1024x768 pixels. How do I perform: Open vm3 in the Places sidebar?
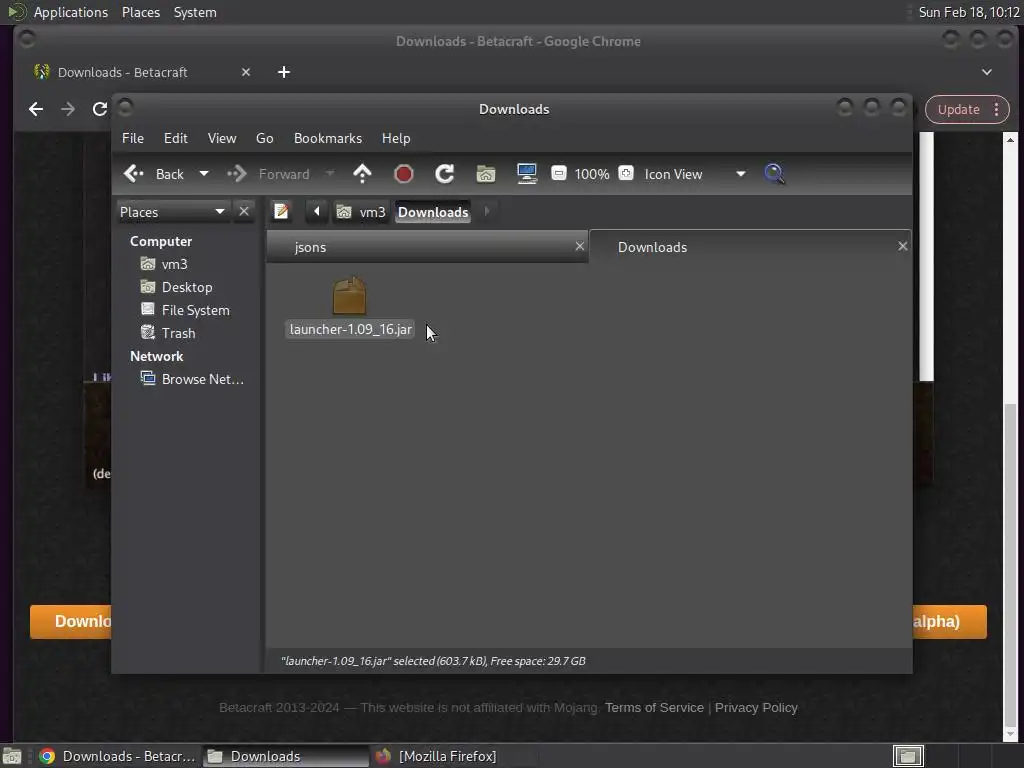[165, 264]
